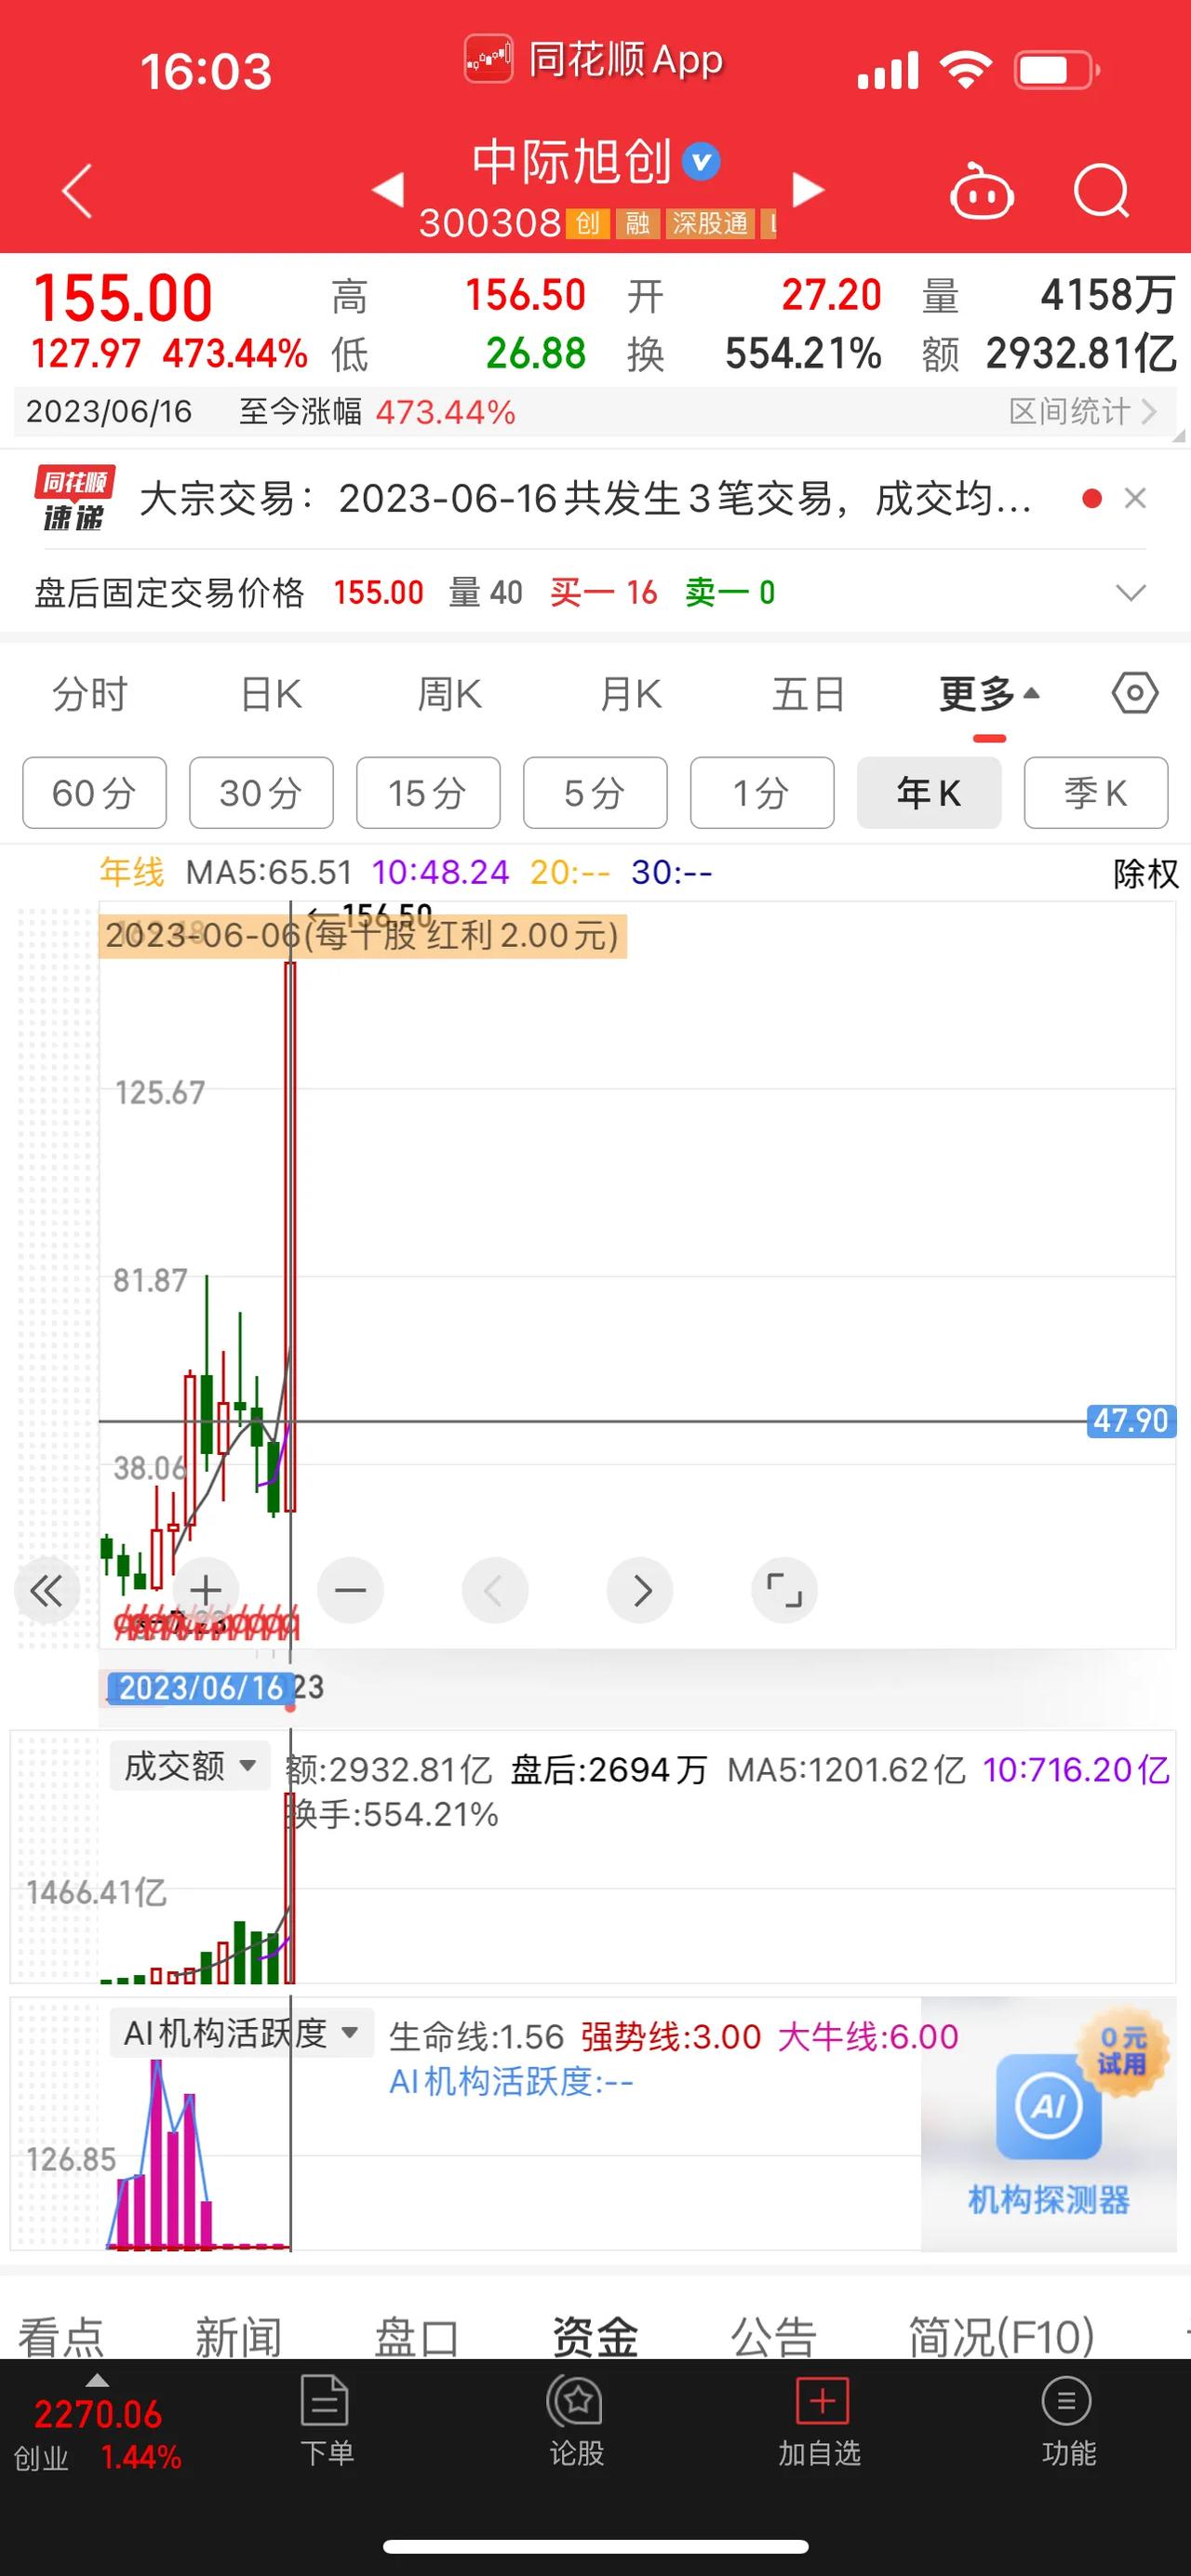This screenshot has height=2576, width=1191.
Task: Select the 周K chart tab
Action: [449, 693]
